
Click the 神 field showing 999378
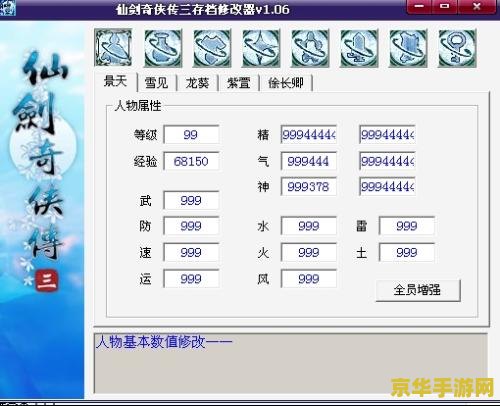tap(309, 186)
